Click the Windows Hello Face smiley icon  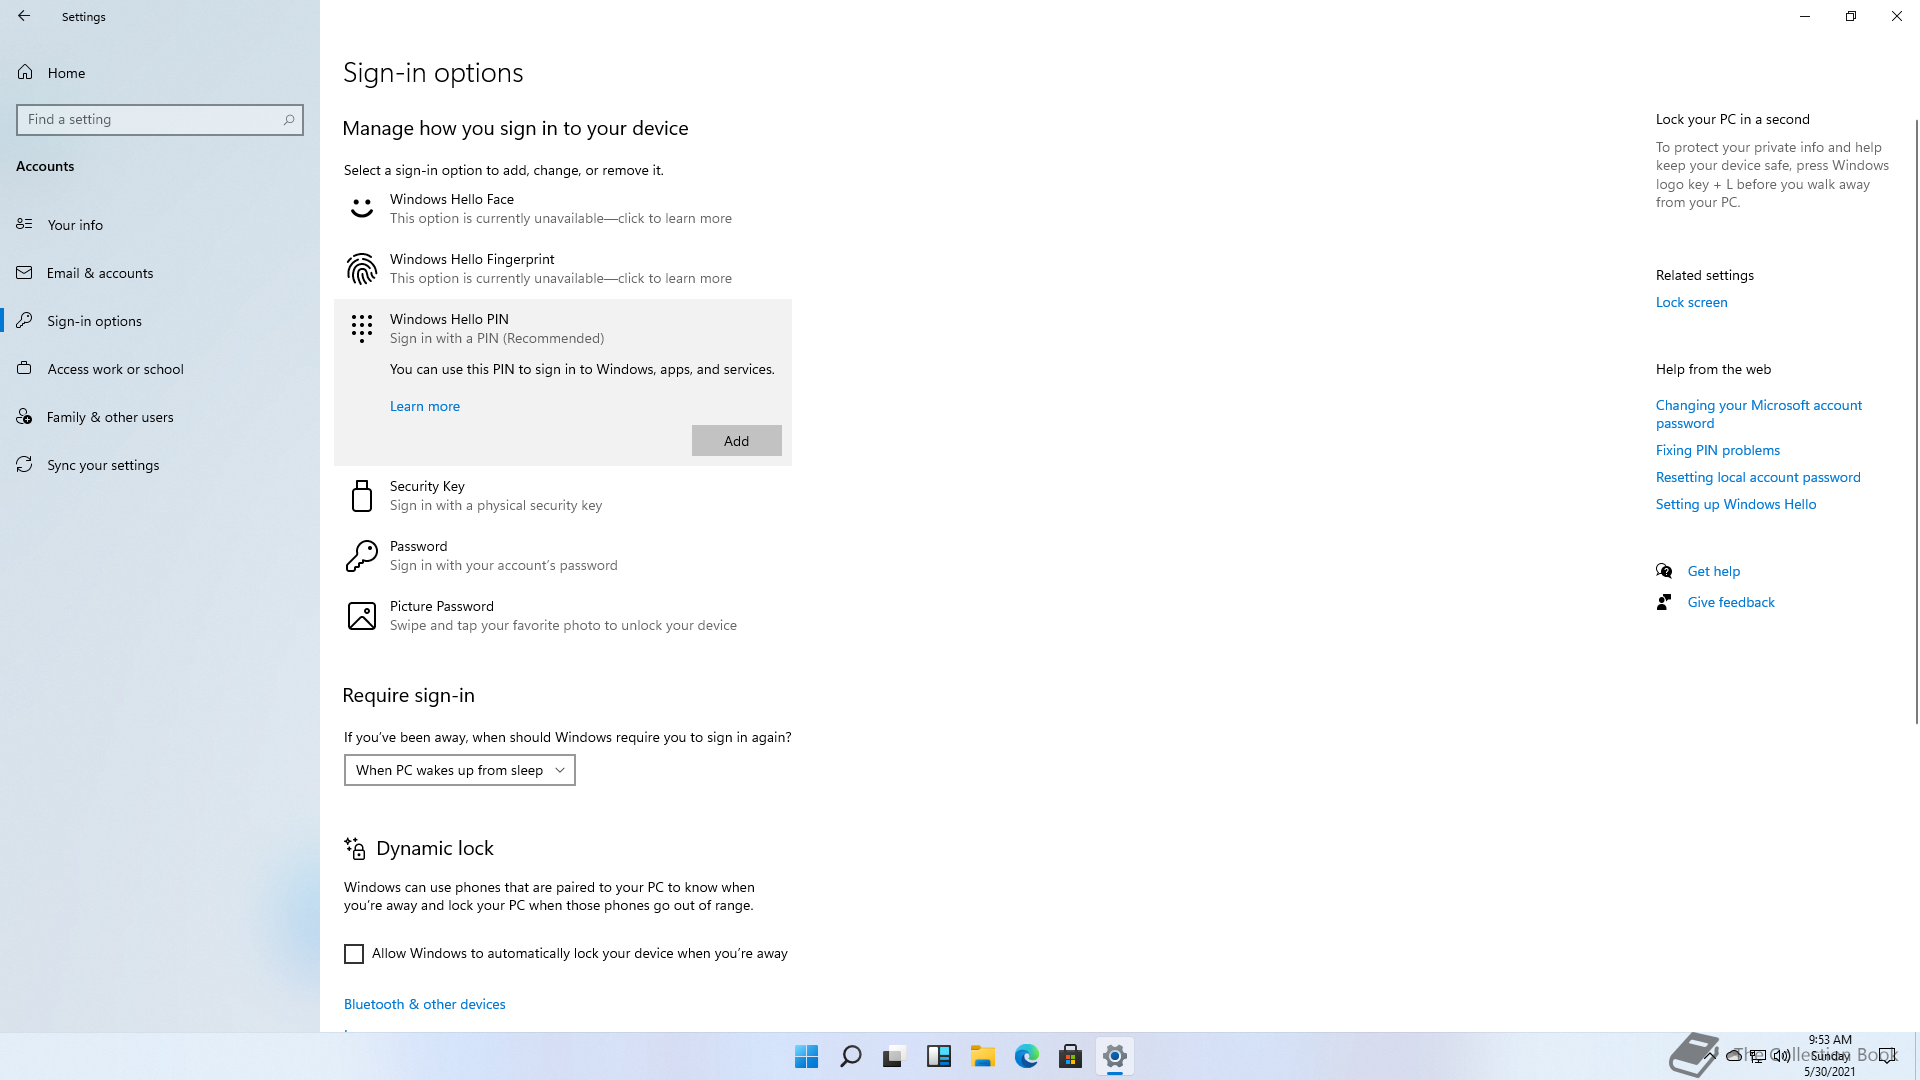click(x=361, y=208)
